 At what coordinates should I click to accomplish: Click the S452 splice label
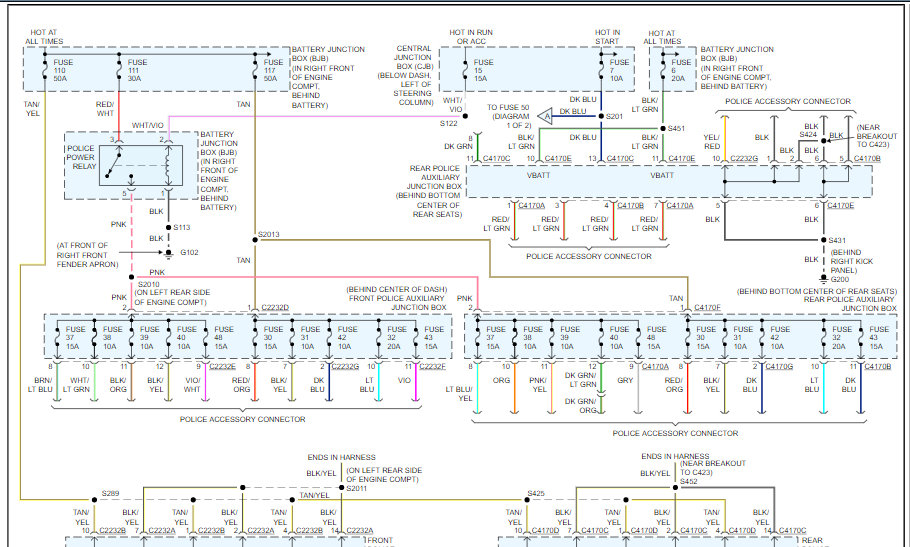coord(689,481)
